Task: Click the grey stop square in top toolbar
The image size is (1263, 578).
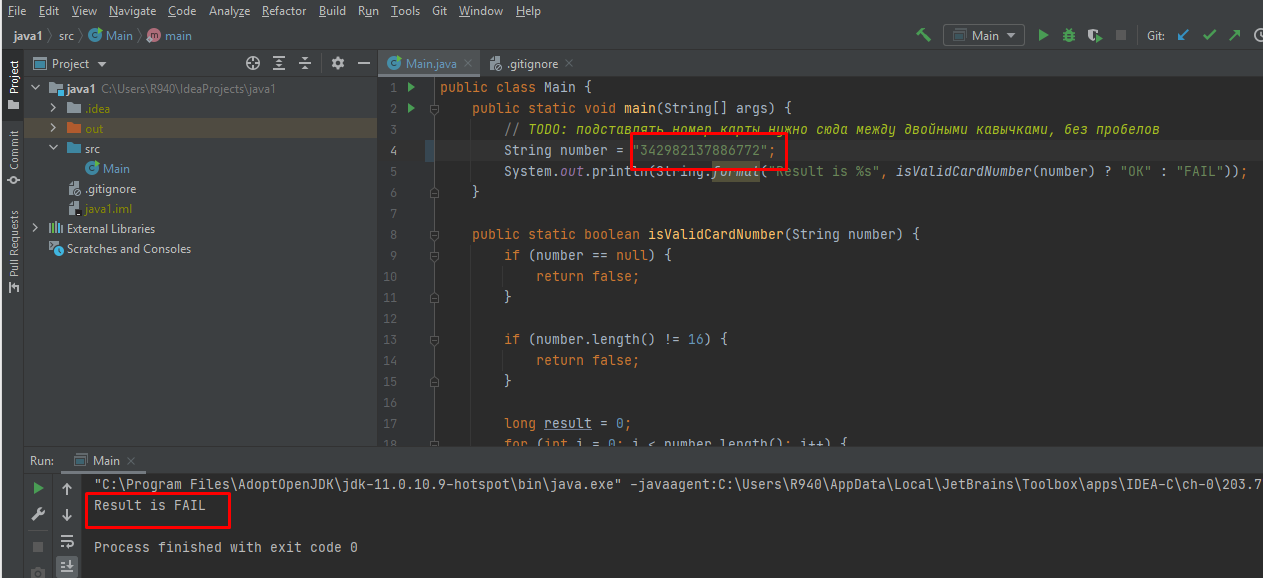Action: (x=1121, y=35)
